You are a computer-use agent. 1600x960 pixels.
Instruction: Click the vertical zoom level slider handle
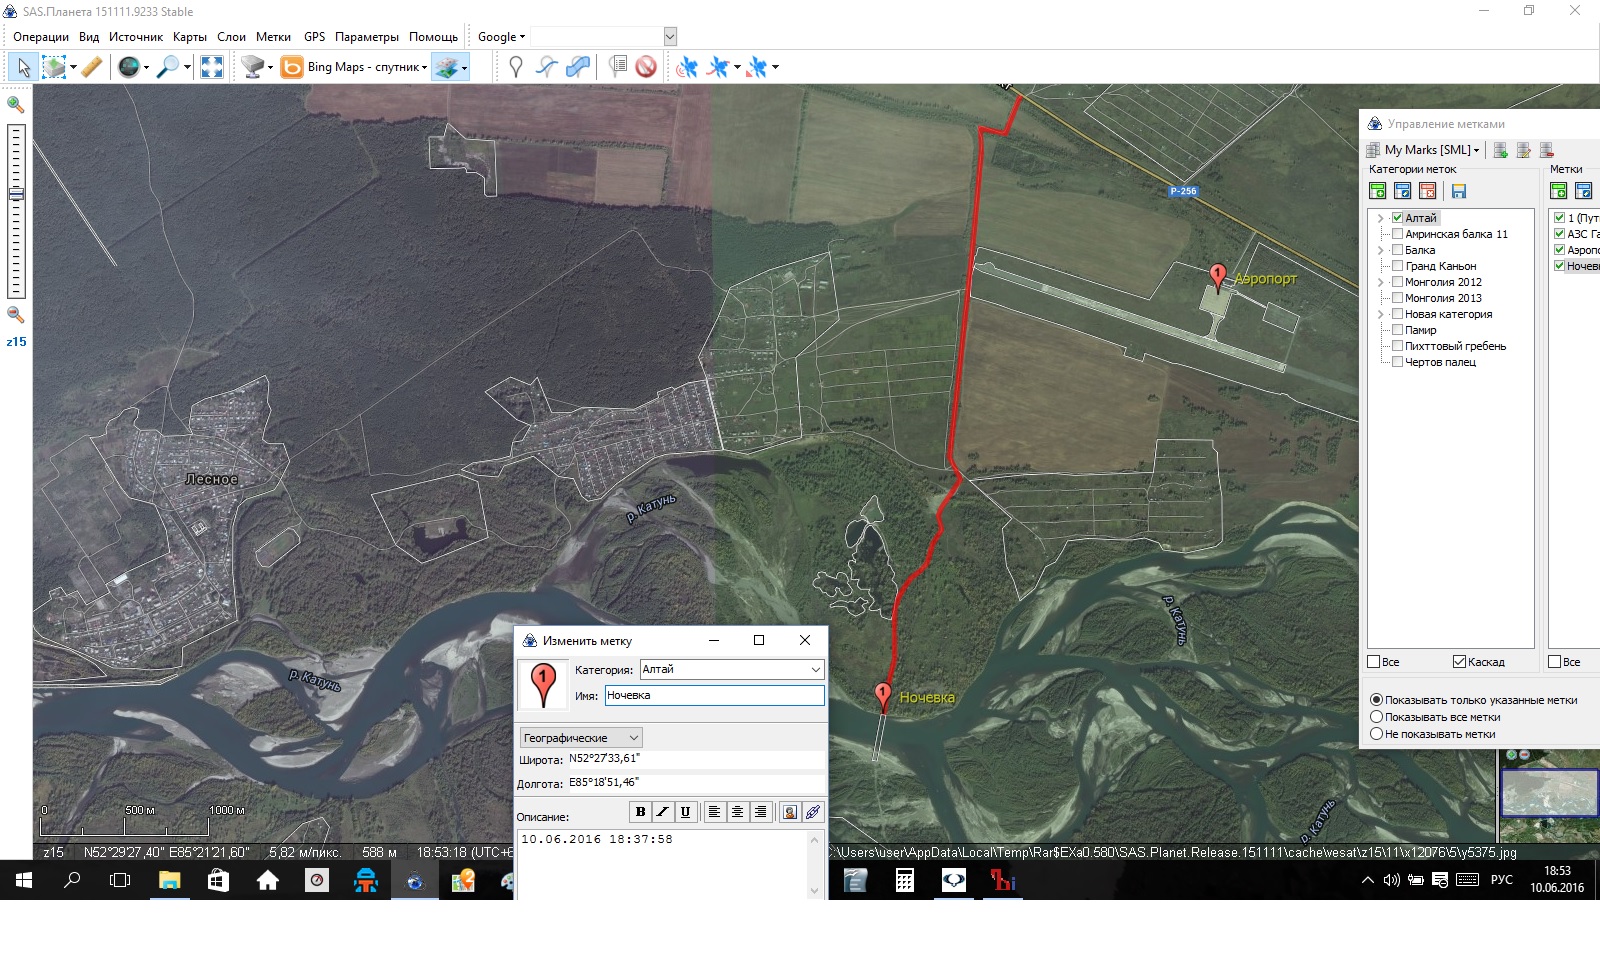point(16,194)
